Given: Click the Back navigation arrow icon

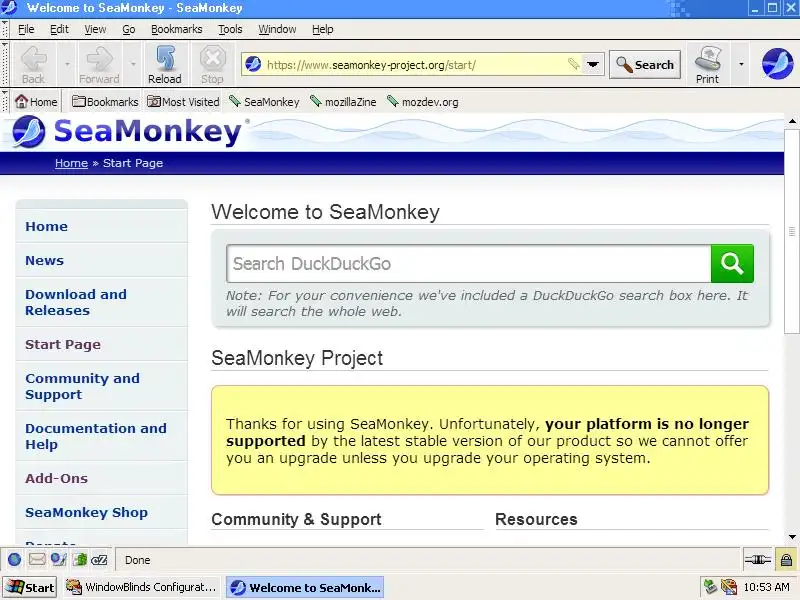Looking at the screenshot, I should point(34,59).
